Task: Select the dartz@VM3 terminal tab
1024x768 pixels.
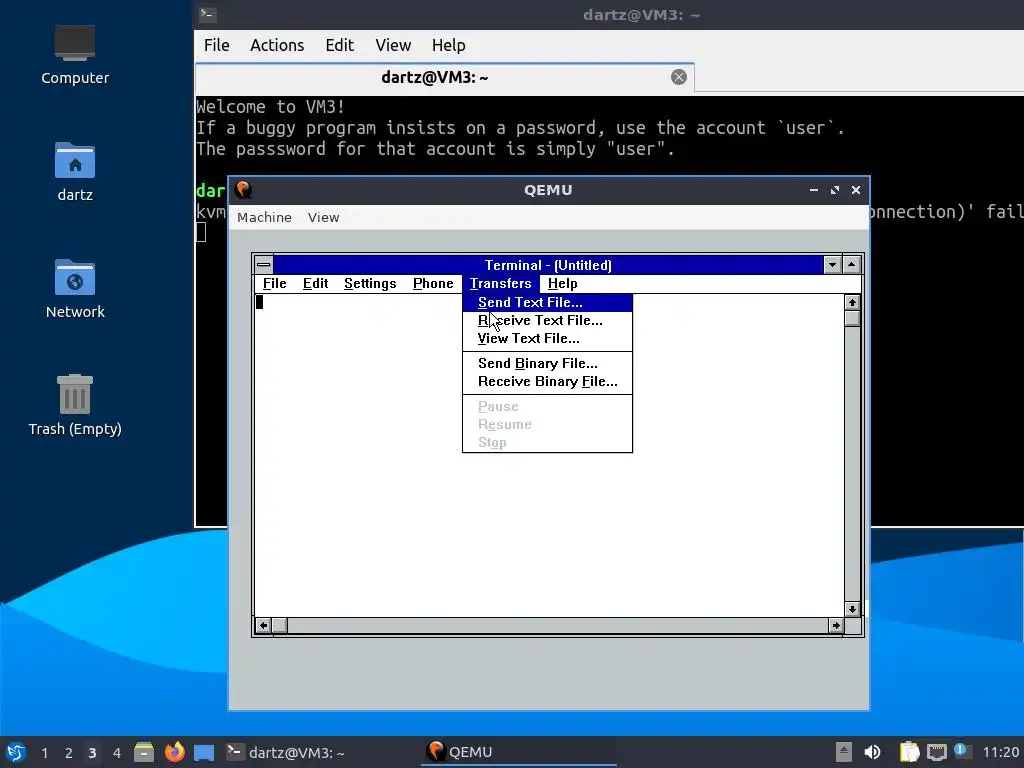Action: [444, 78]
